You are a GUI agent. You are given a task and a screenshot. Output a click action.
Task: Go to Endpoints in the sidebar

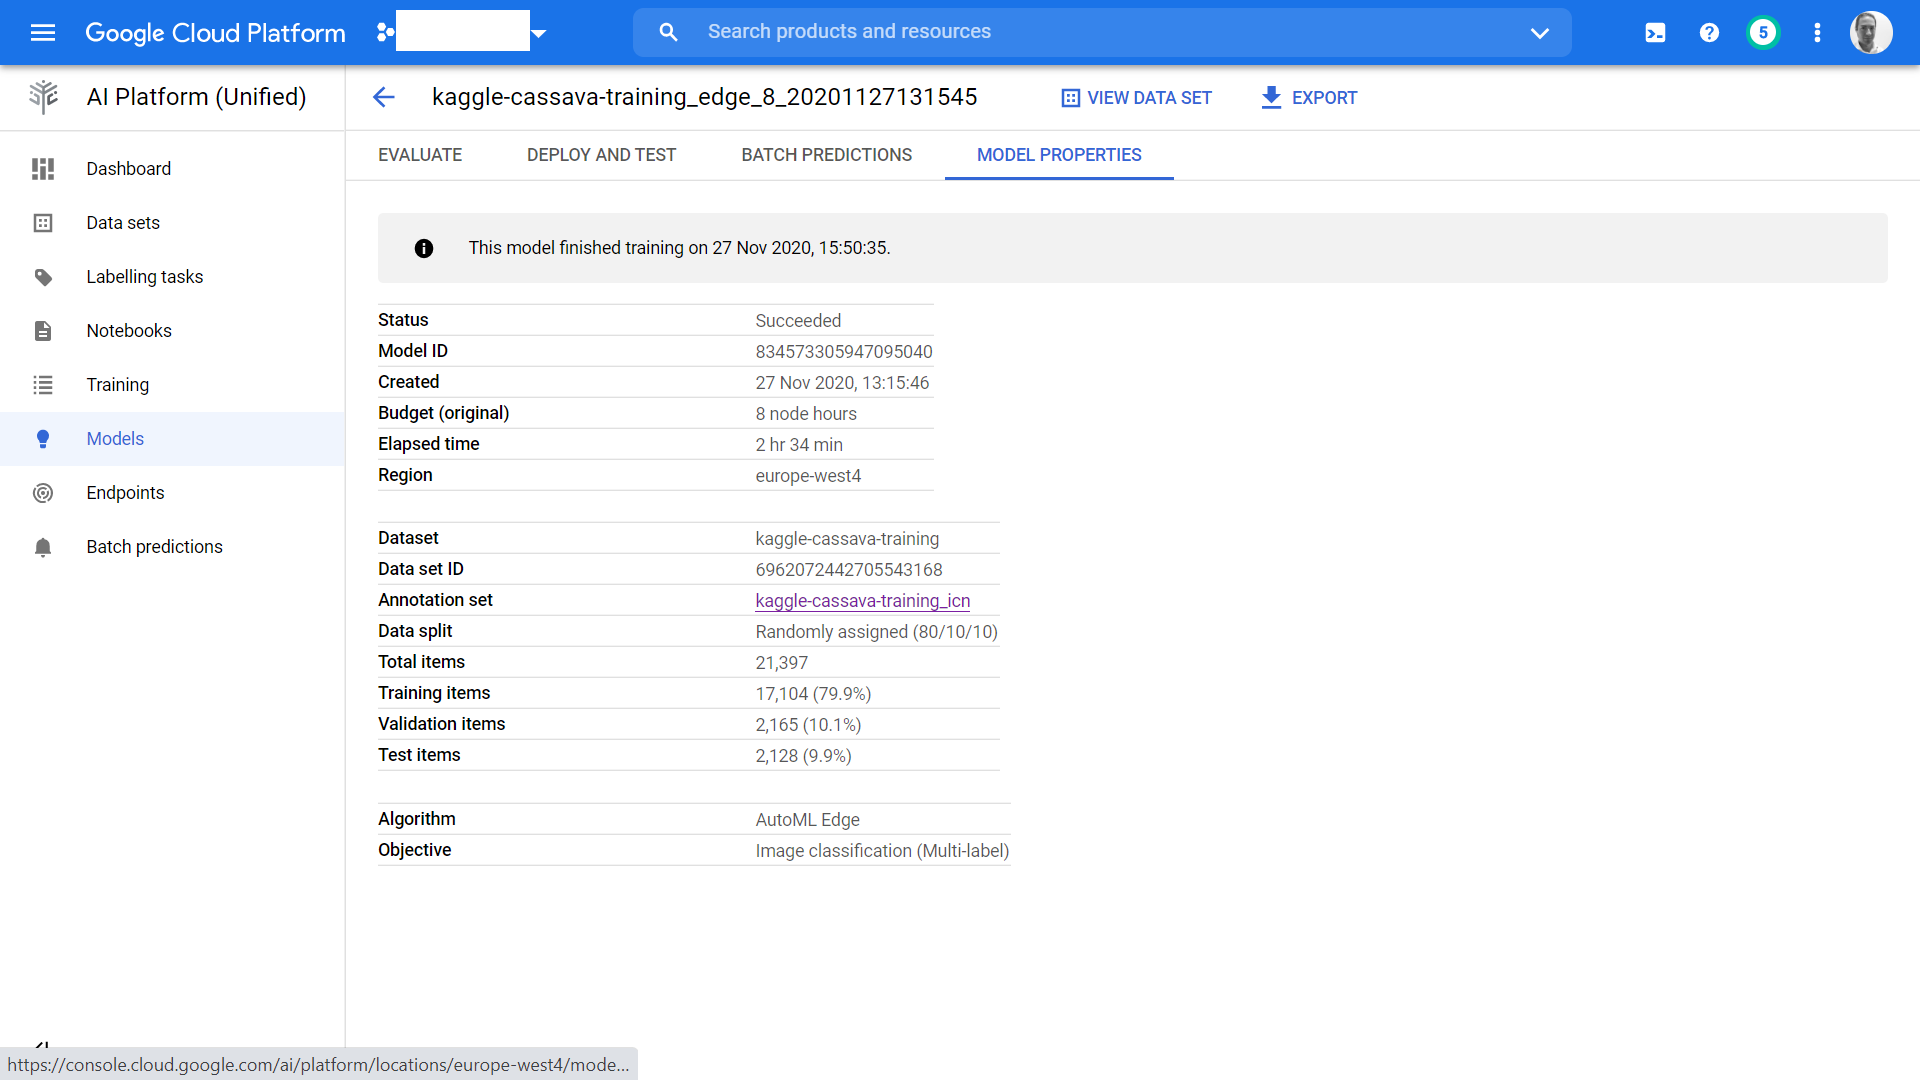pyautogui.click(x=125, y=493)
